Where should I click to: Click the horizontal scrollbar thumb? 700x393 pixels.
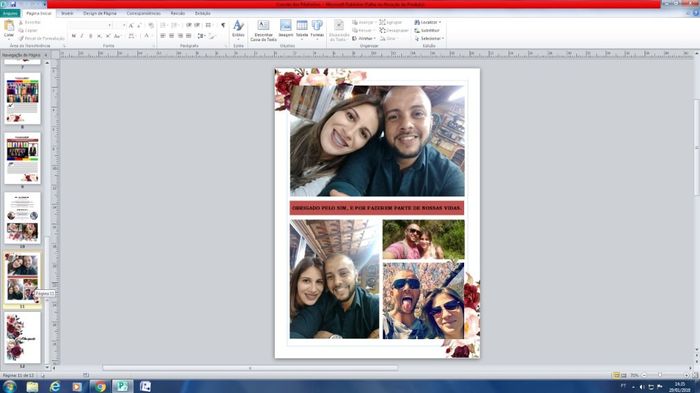tap(250, 368)
